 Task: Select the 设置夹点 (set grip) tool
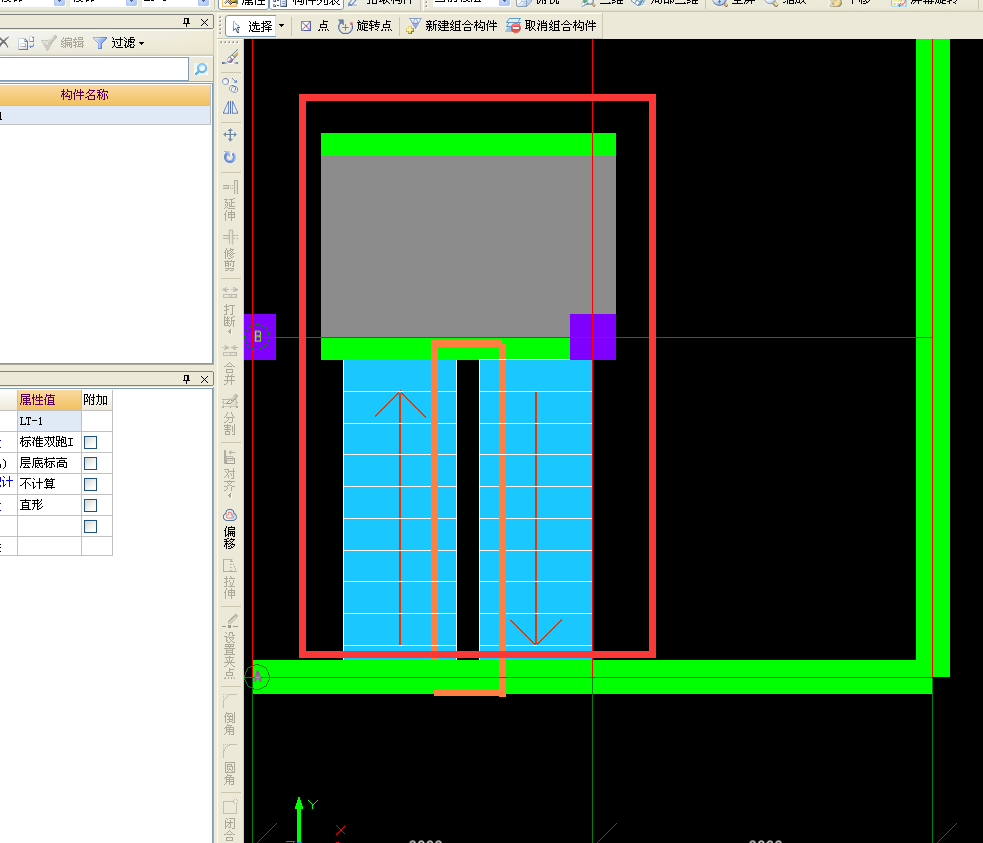pyautogui.click(x=230, y=647)
